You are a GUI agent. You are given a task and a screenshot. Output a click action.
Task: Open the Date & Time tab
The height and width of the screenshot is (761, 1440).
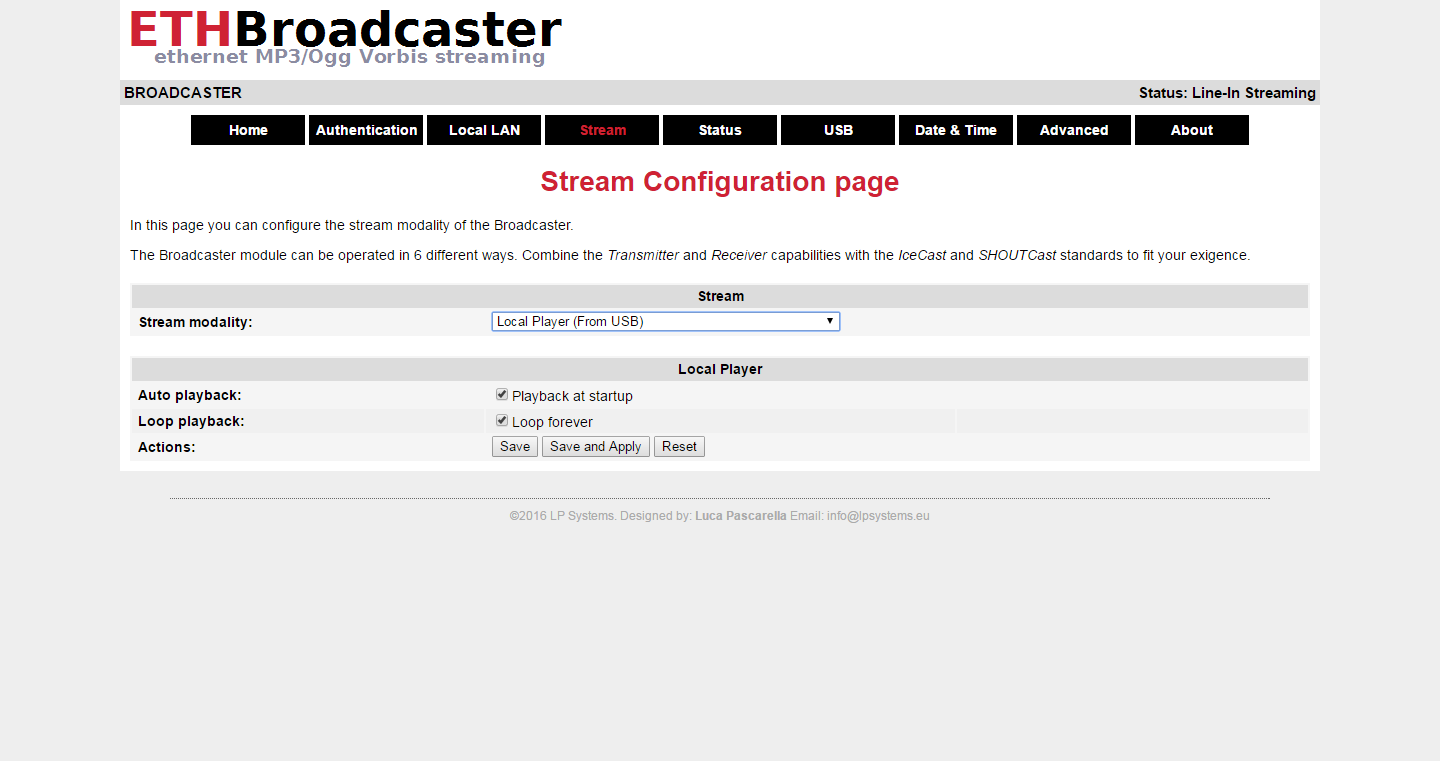[x=956, y=130]
